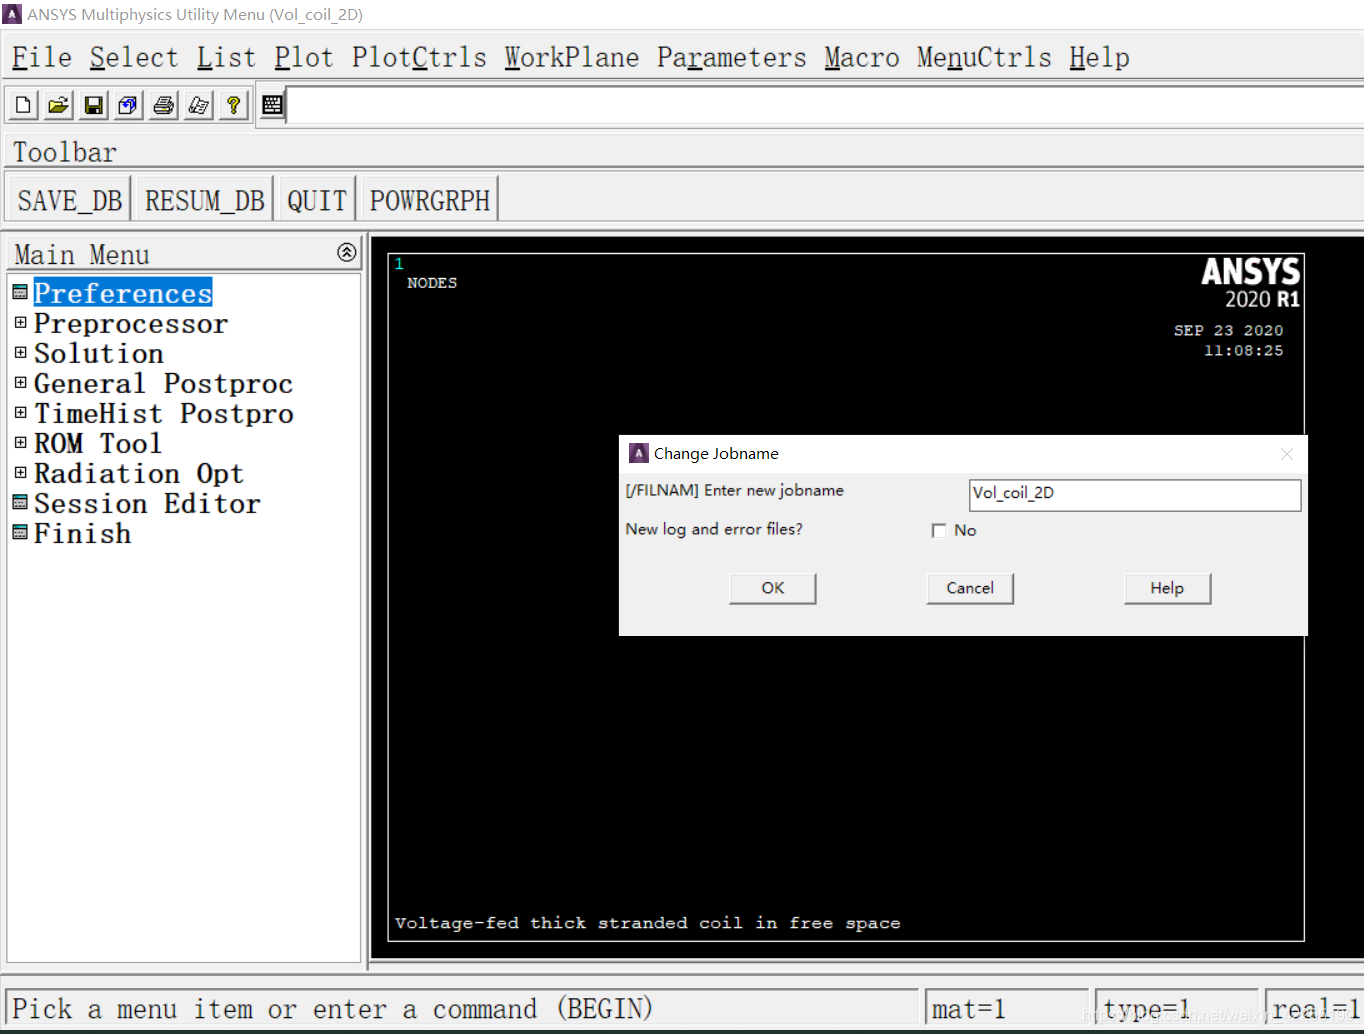Open the Plot menu

[304, 58]
